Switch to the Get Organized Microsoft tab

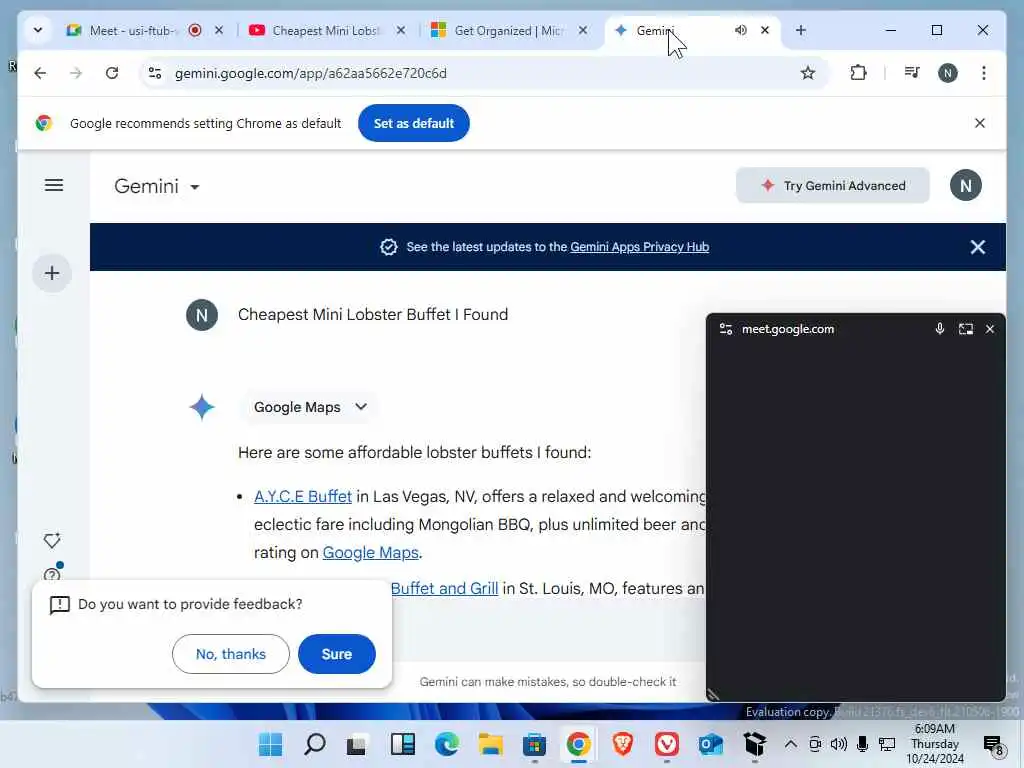coord(508,31)
